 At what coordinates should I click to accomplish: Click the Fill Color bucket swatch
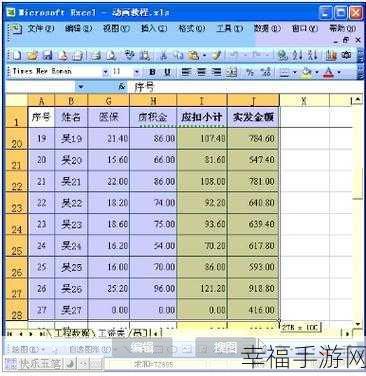pyautogui.click(x=307, y=72)
